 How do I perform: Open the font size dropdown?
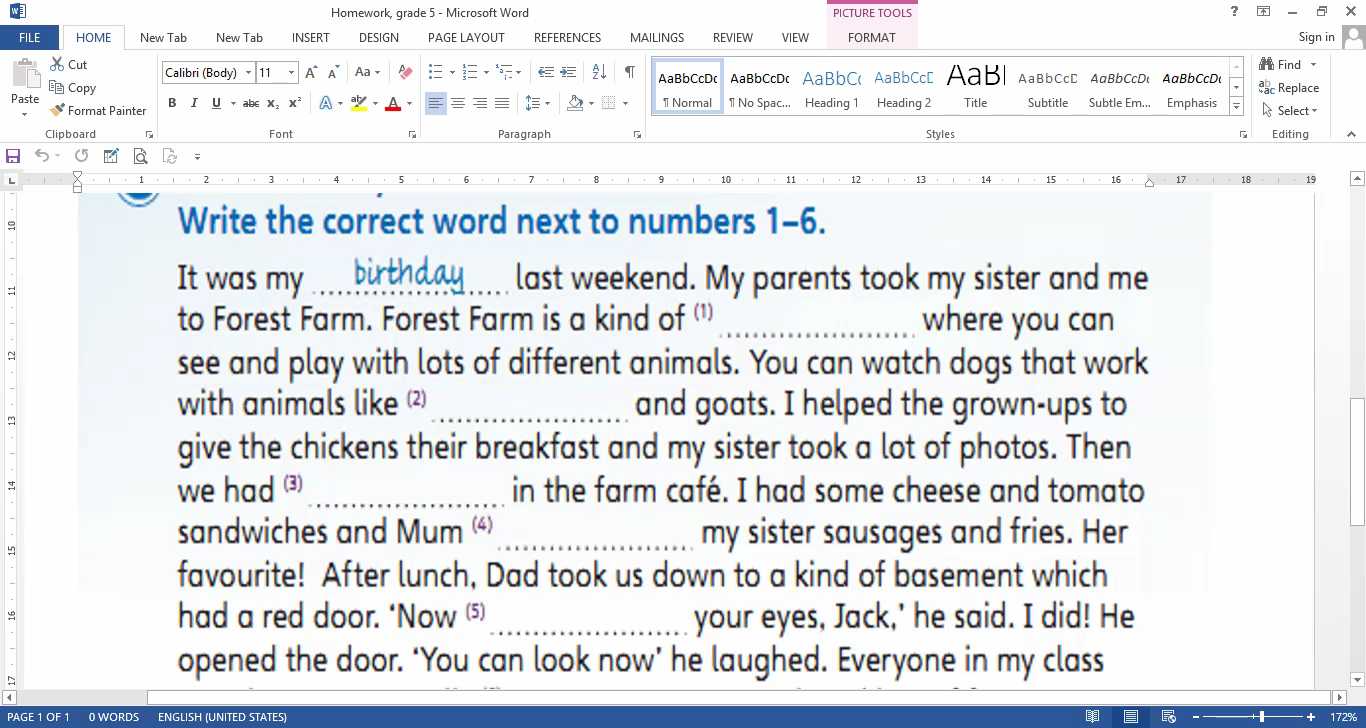tap(292, 72)
